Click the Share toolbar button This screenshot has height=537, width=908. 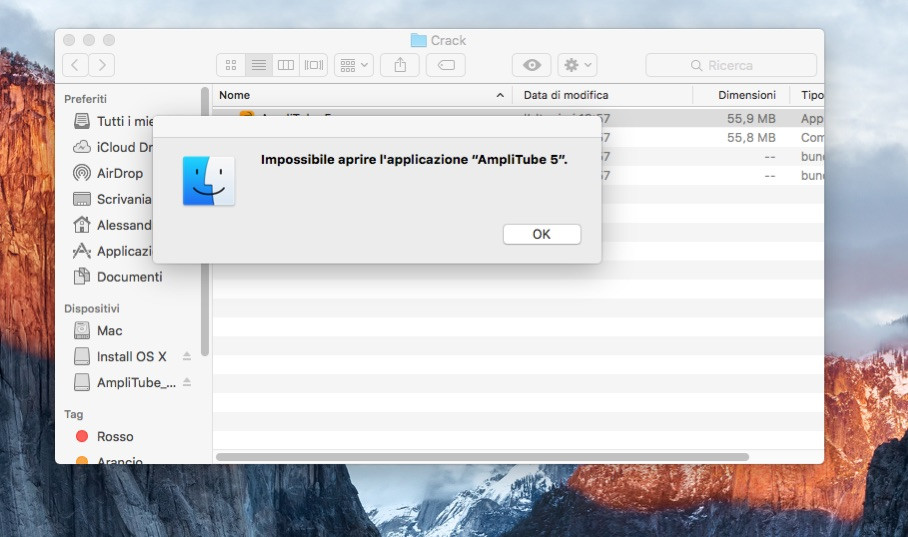(x=400, y=65)
